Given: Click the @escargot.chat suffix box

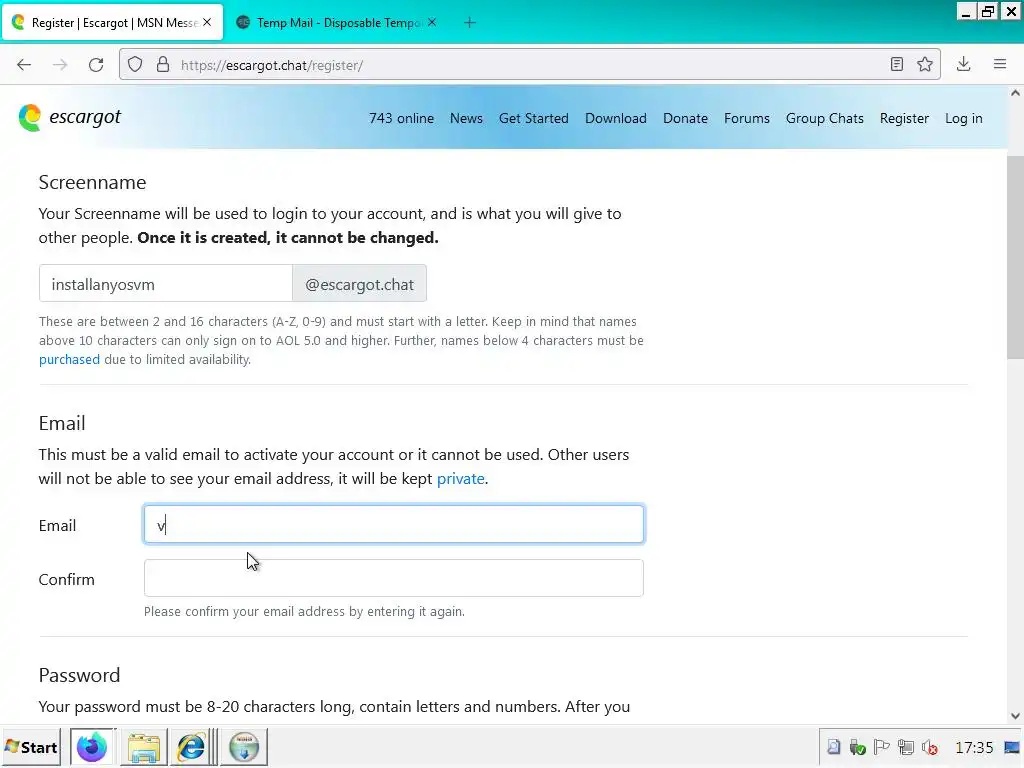Looking at the screenshot, I should [359, 283].
